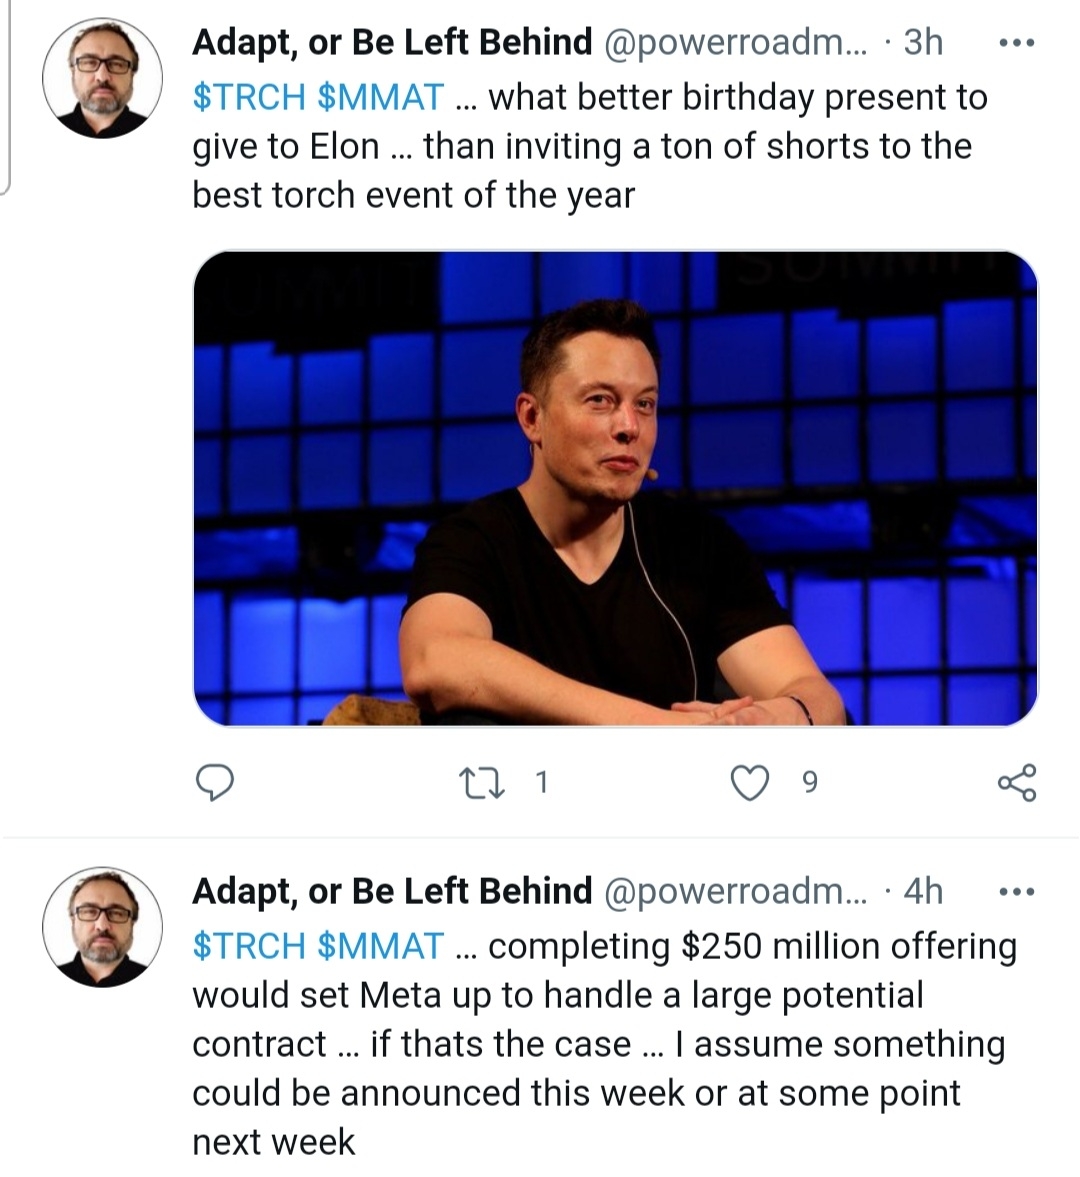Open the author name on the 4h tweet
The width and height of the screenshot is (1080, 1177).
coord(392,891)
